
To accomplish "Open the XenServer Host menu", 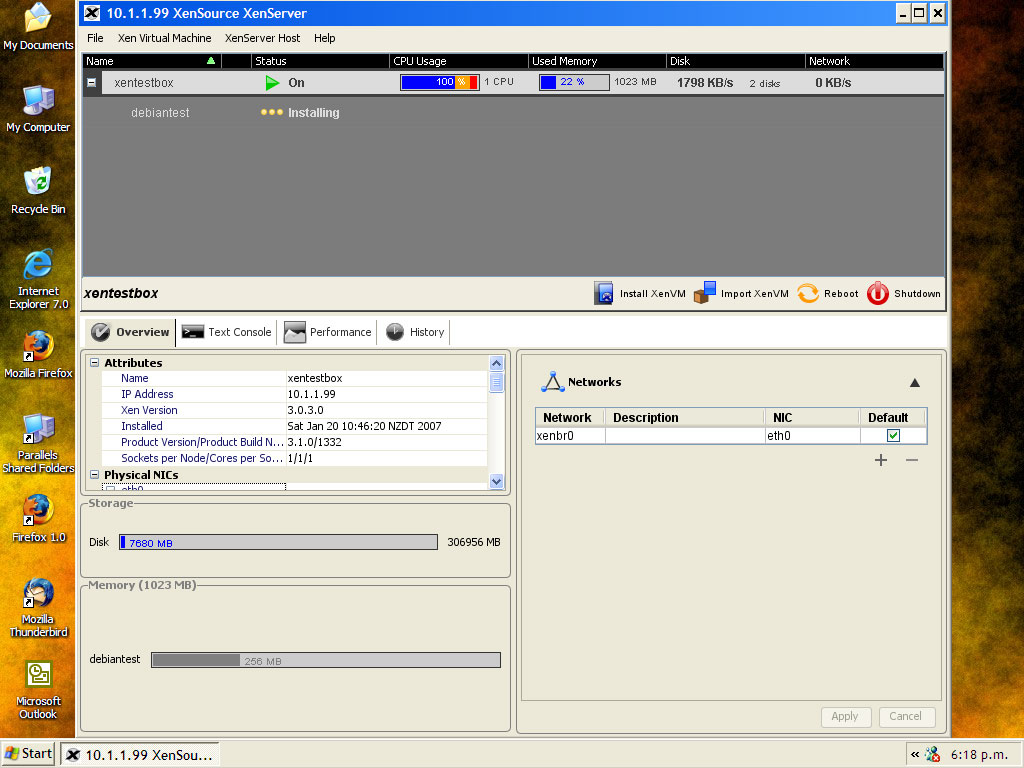I will pos(263,38).
